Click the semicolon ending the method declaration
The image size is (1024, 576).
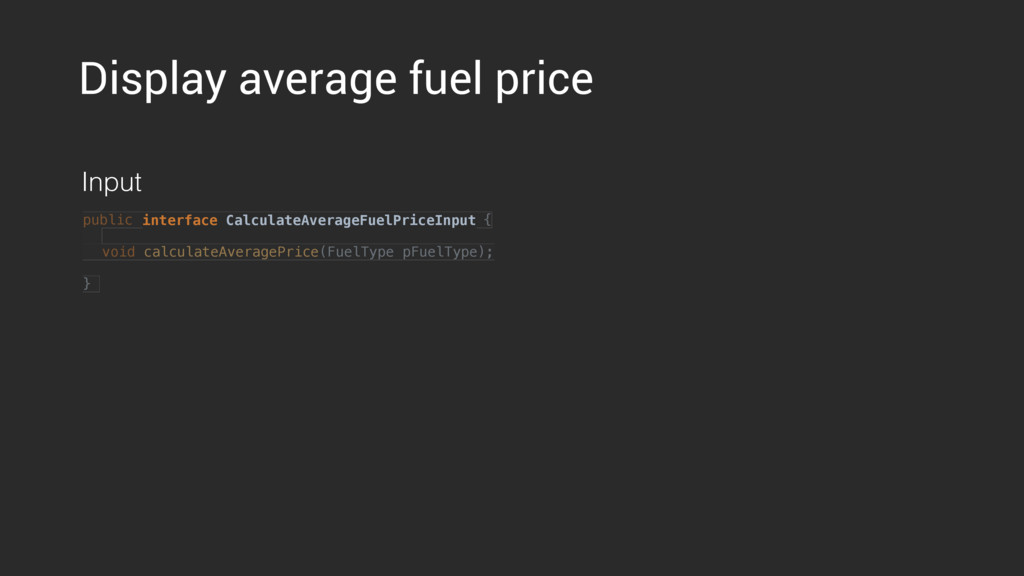click(x=490, y=253)
